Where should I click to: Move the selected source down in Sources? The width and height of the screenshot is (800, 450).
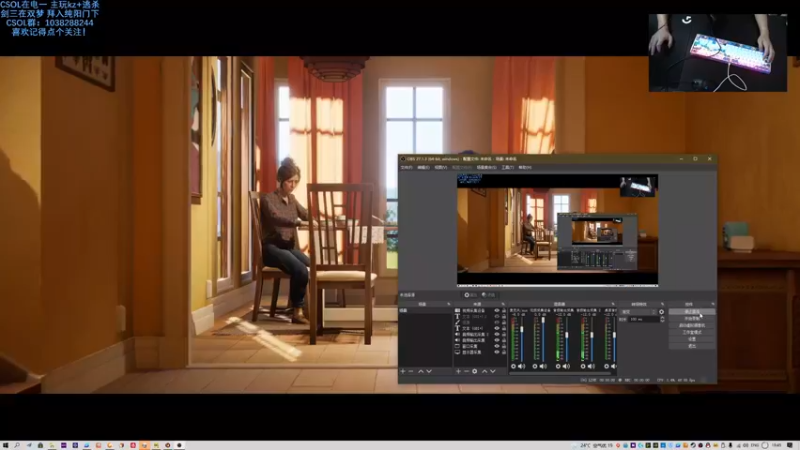(x=492, y=371)
